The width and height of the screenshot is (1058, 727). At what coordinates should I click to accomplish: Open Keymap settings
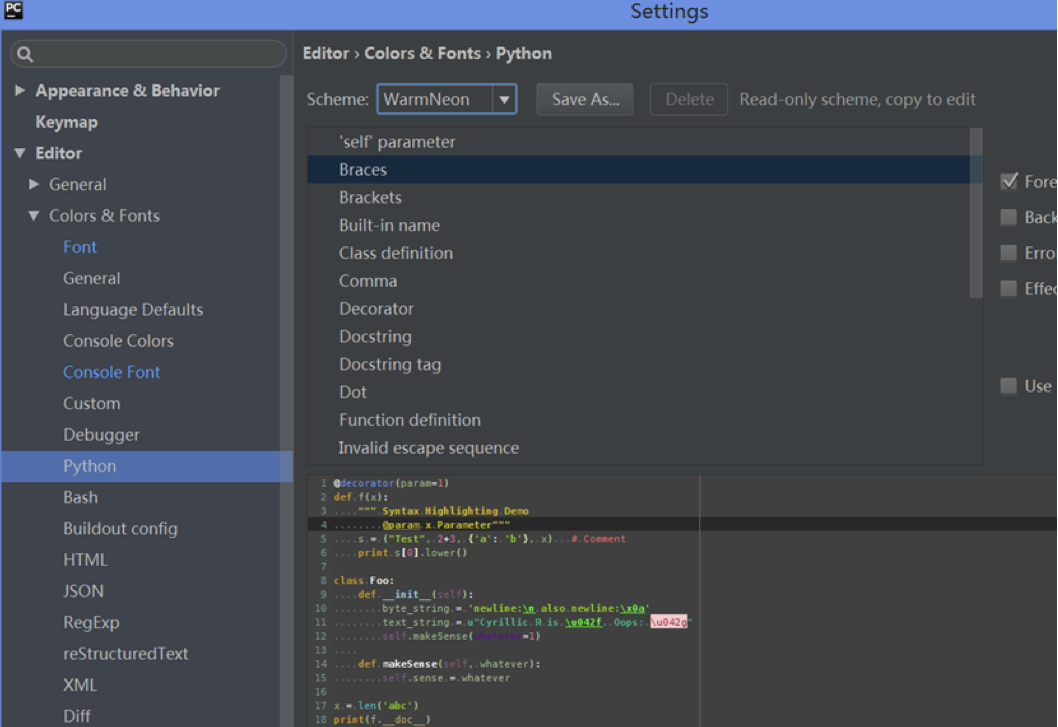coord(66,122)
